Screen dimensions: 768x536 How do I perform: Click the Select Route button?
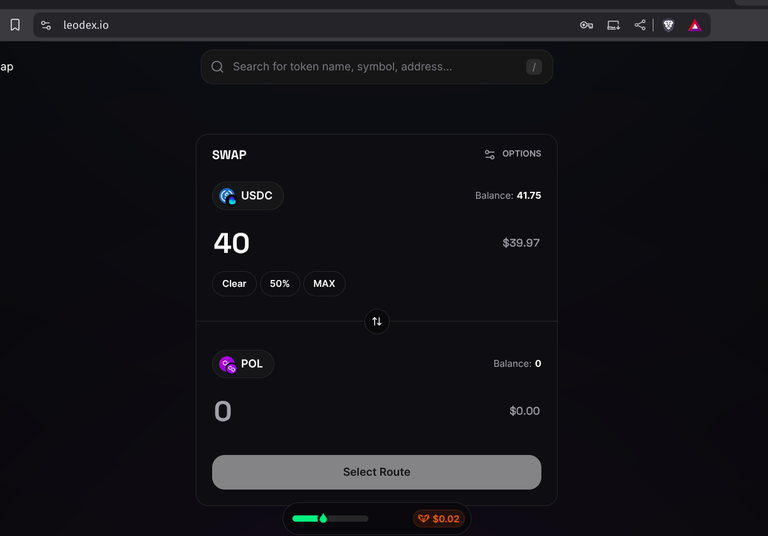click(x=377, y=472)
